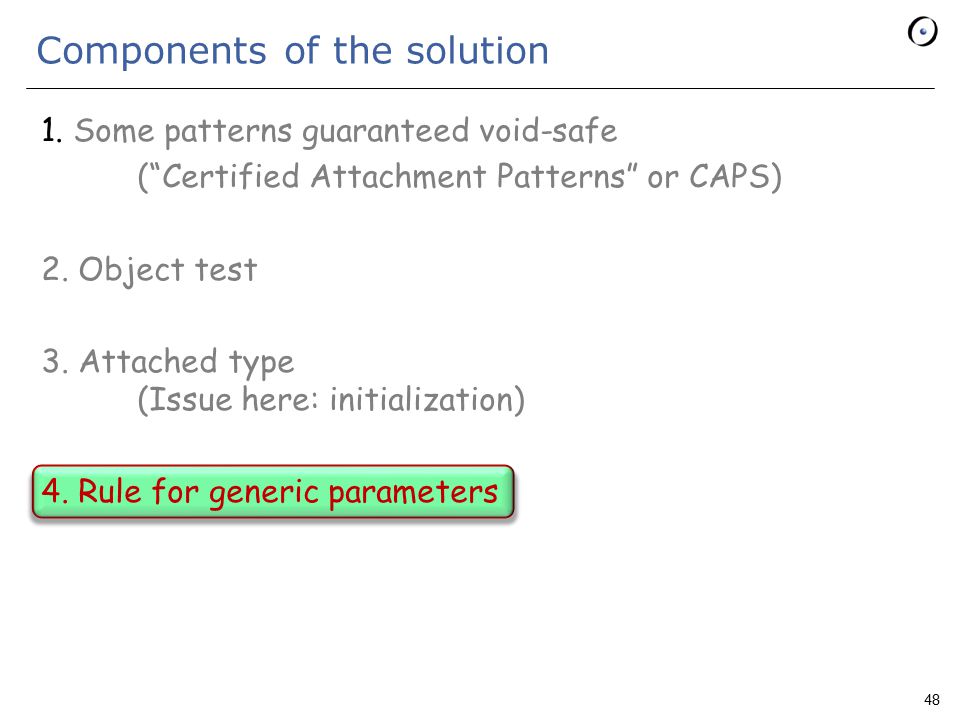Screen dimensions: 960x720
Task: Click the Certified Attachment Patterns text
Action: (392, 176)
